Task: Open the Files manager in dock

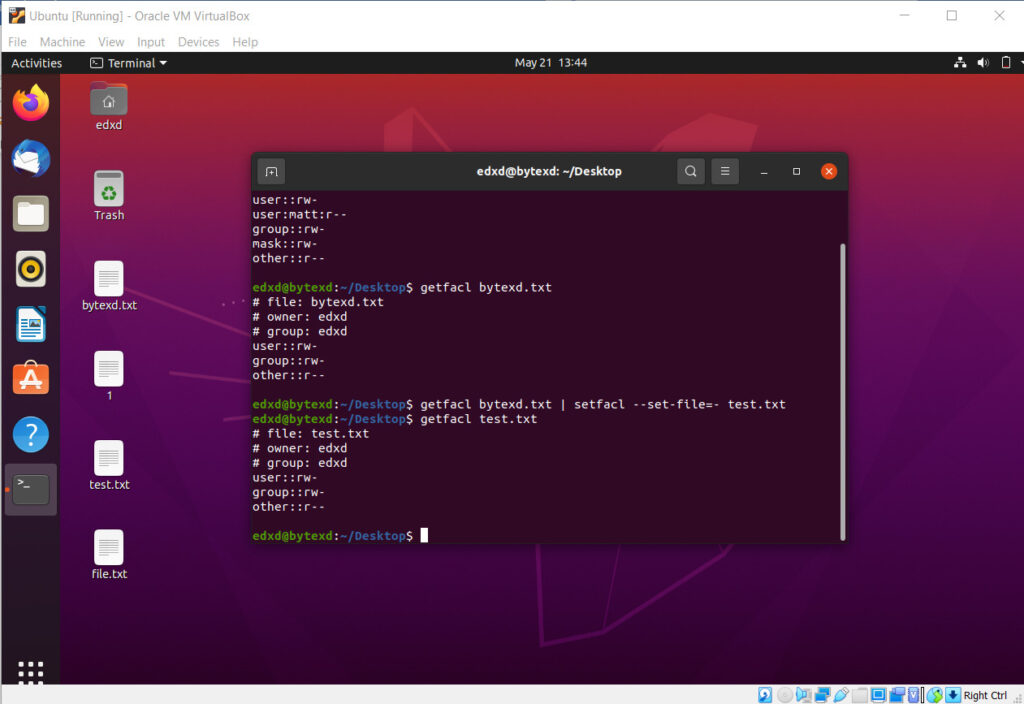Action: pyautogui.click(x=31, y=213)
